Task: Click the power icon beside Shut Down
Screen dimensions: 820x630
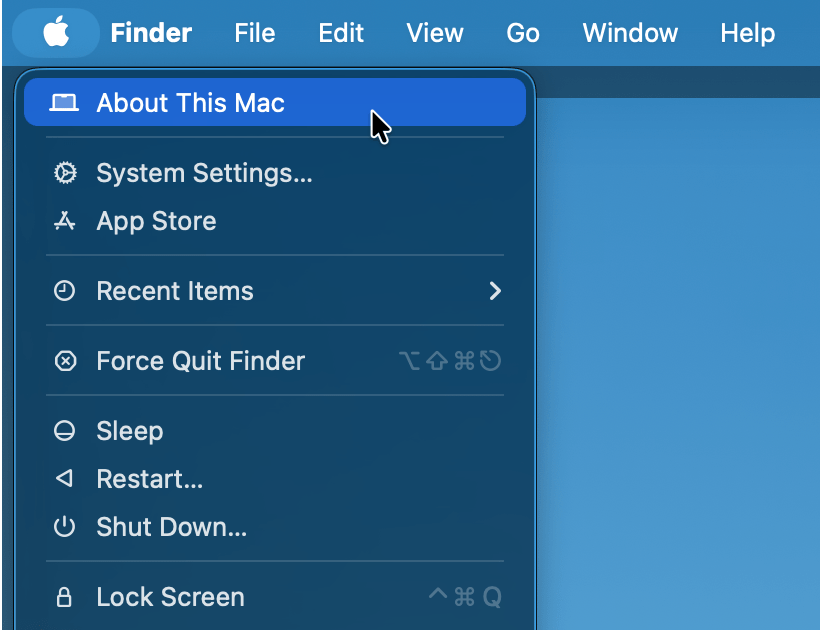Action: (x=64, y=526)
